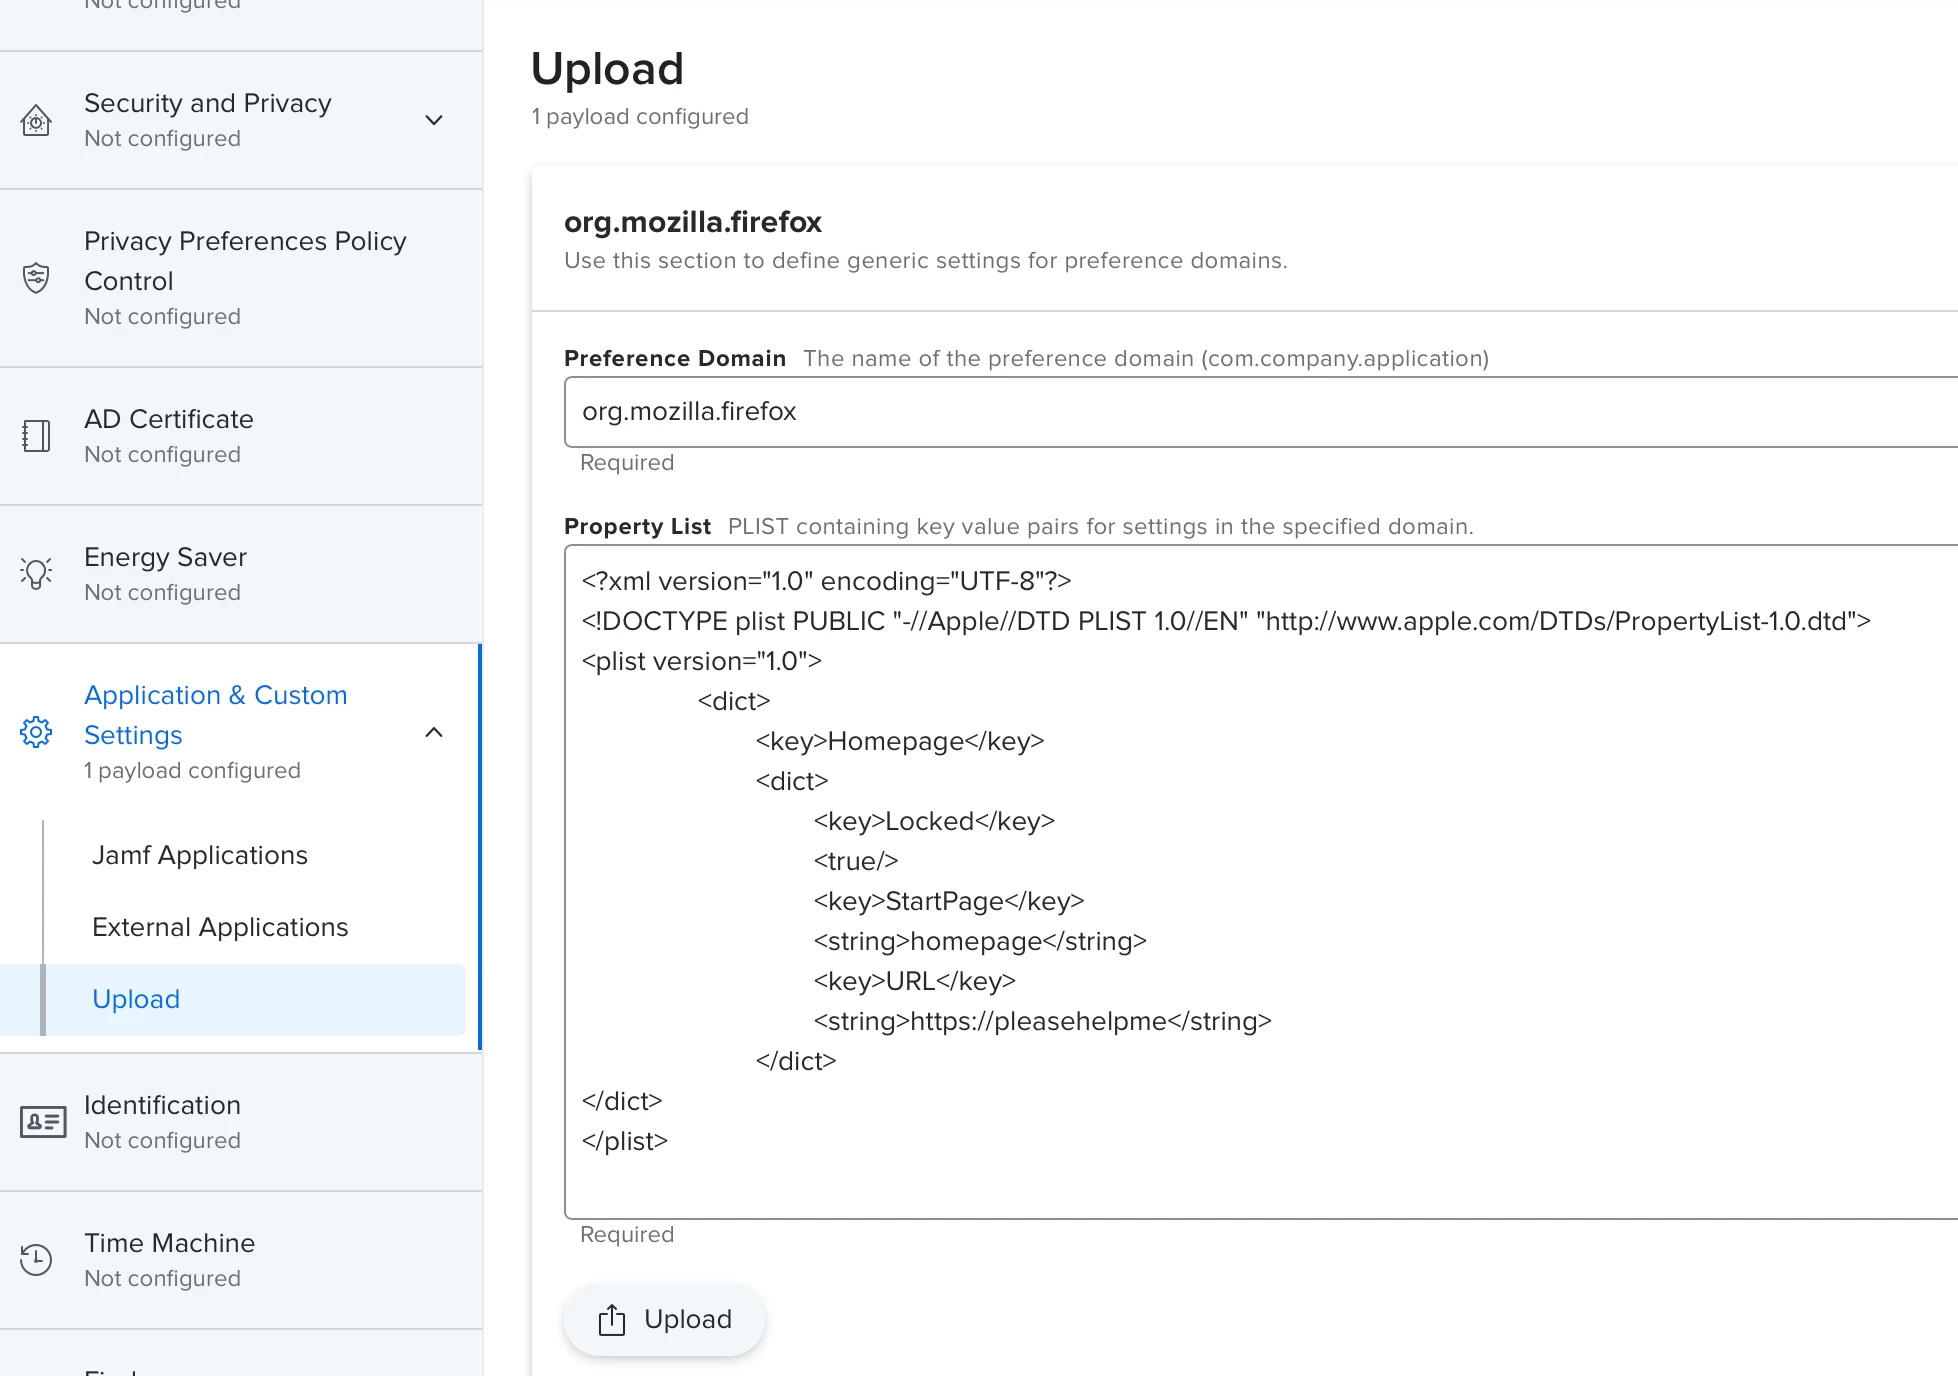The height and width of the screenshot is (1376, 1958).
Task: Select the Upload sub-item in sidebar
Action: (233, 1000)
